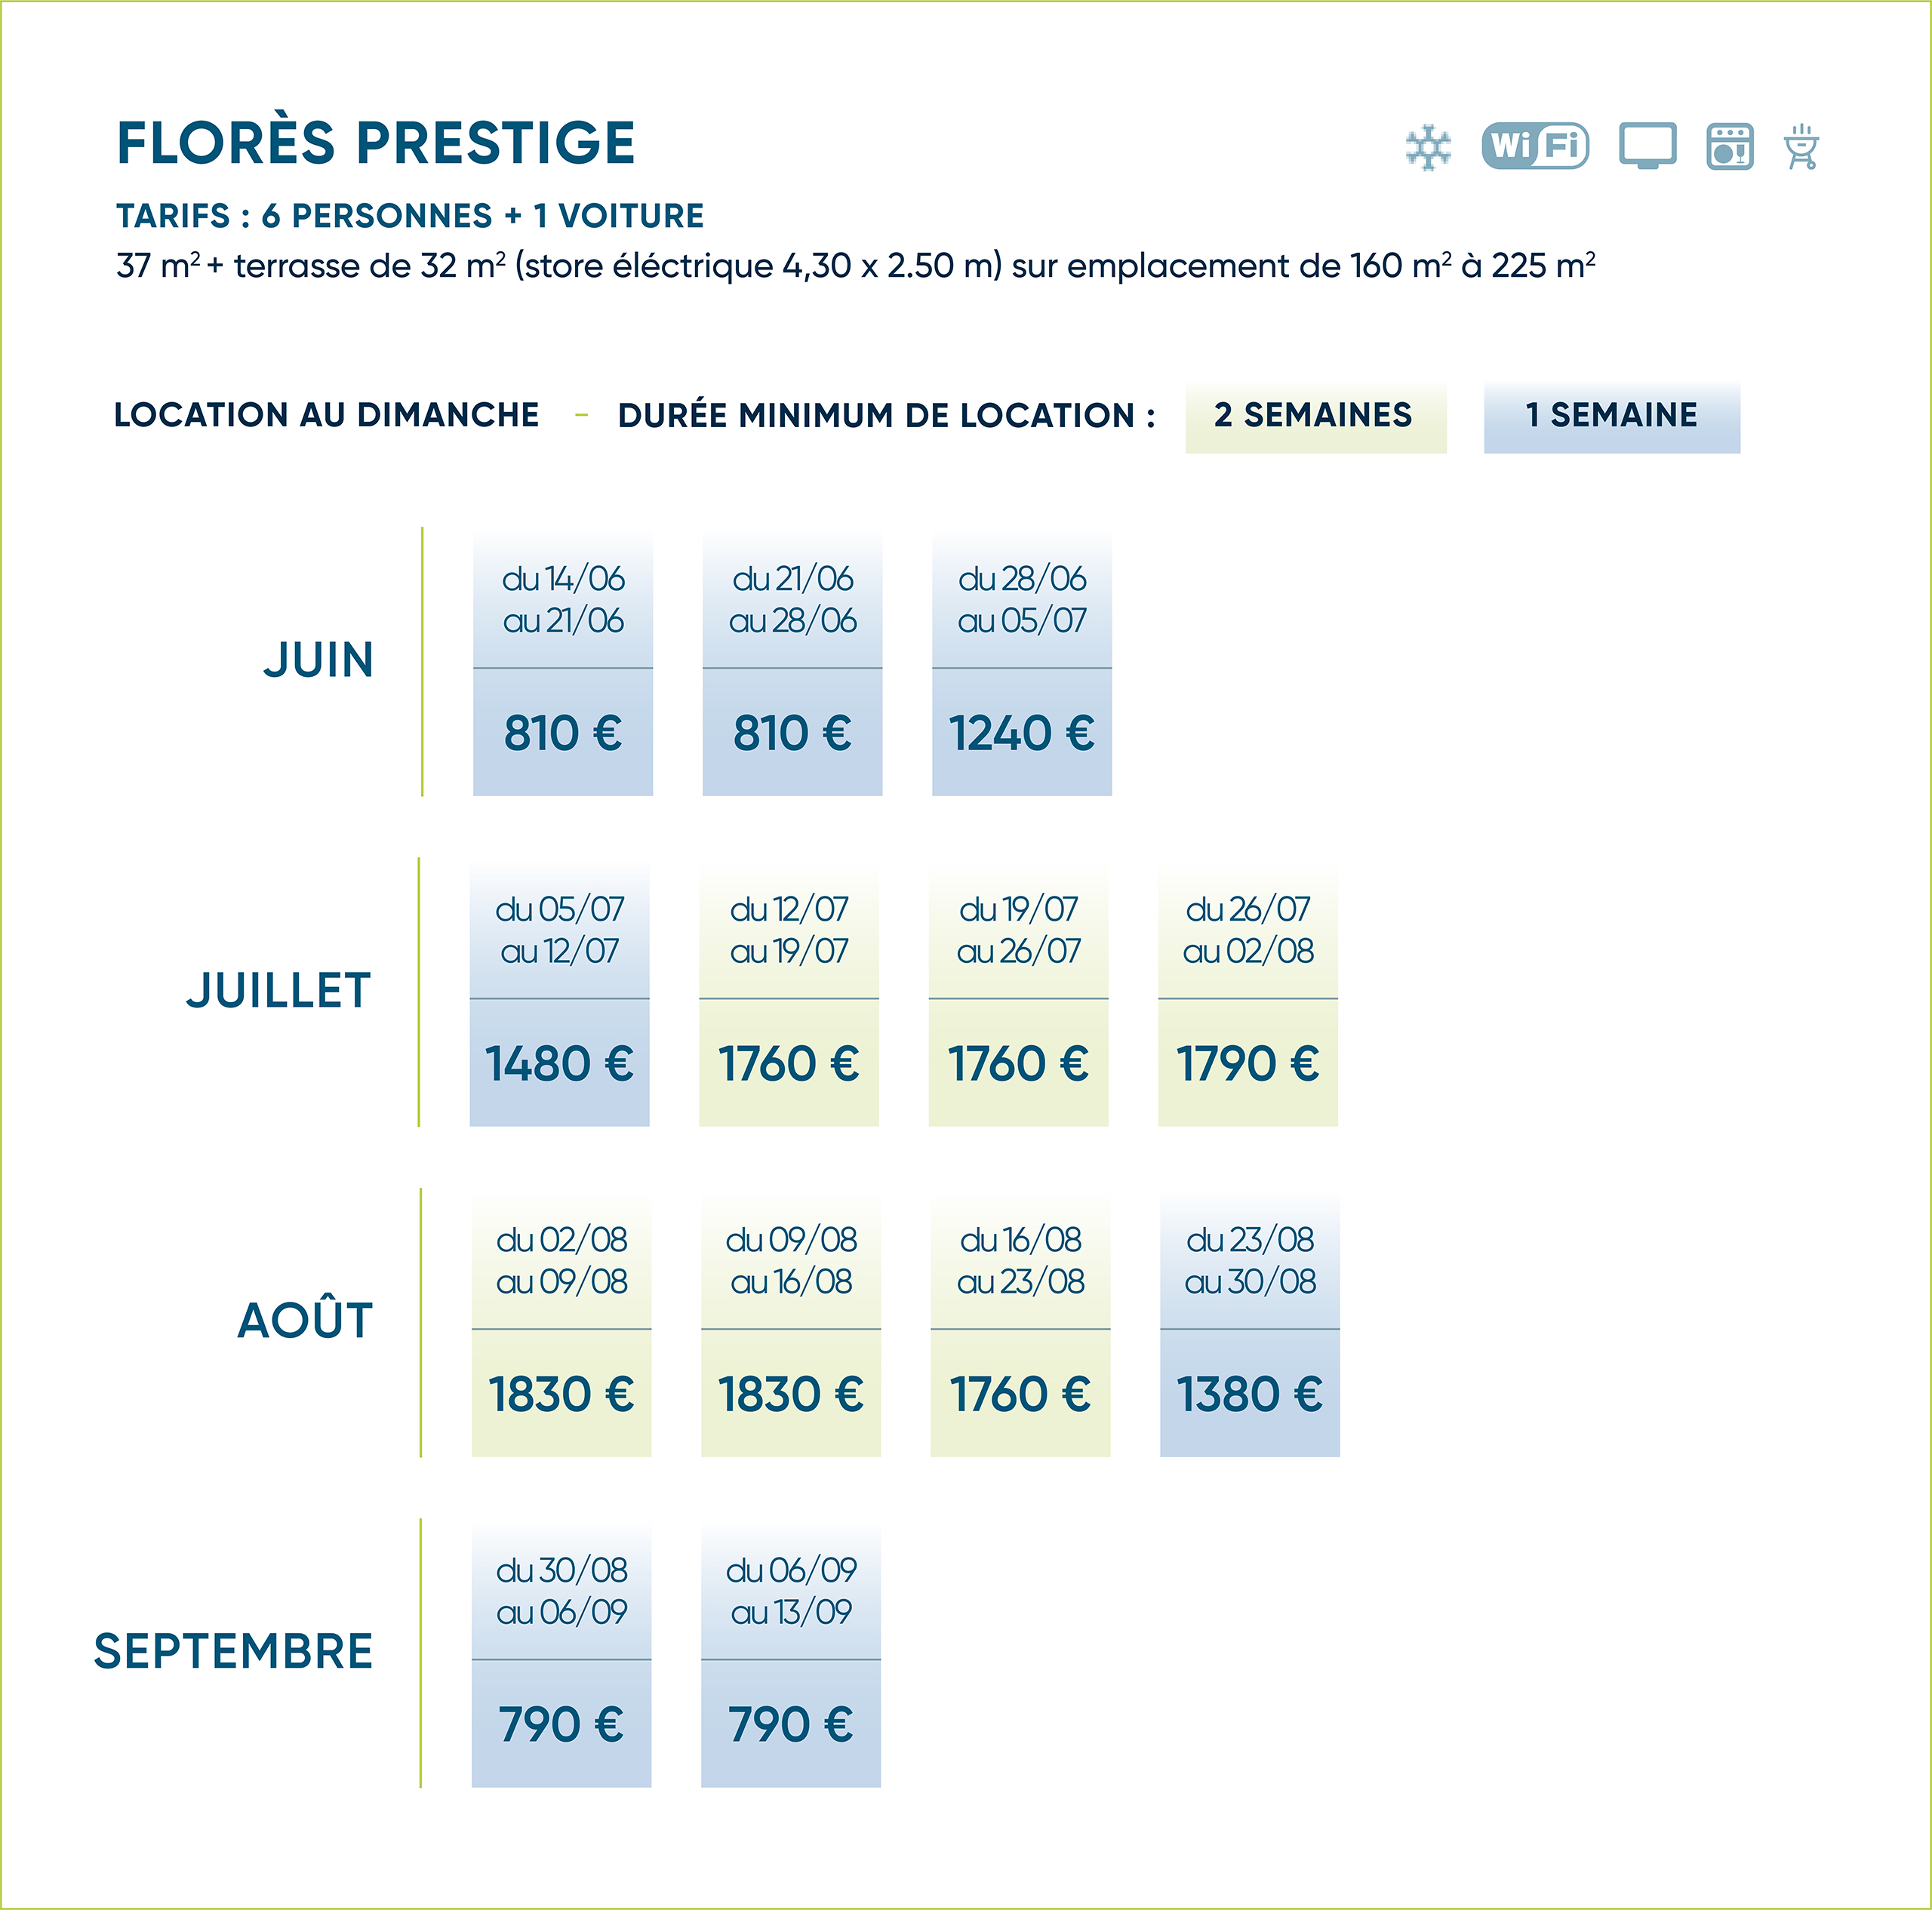Click the air conditioning snowflake icon

(x=1427, y=148)
